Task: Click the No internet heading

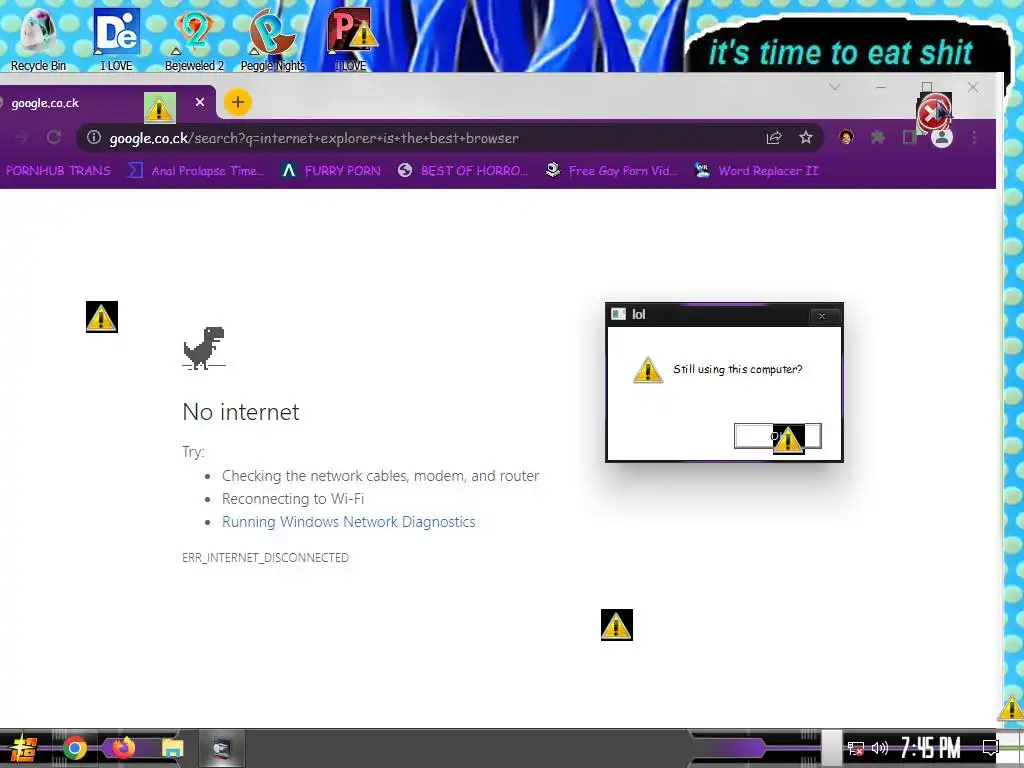Action: pyautogui.click(x=241, y=412)
